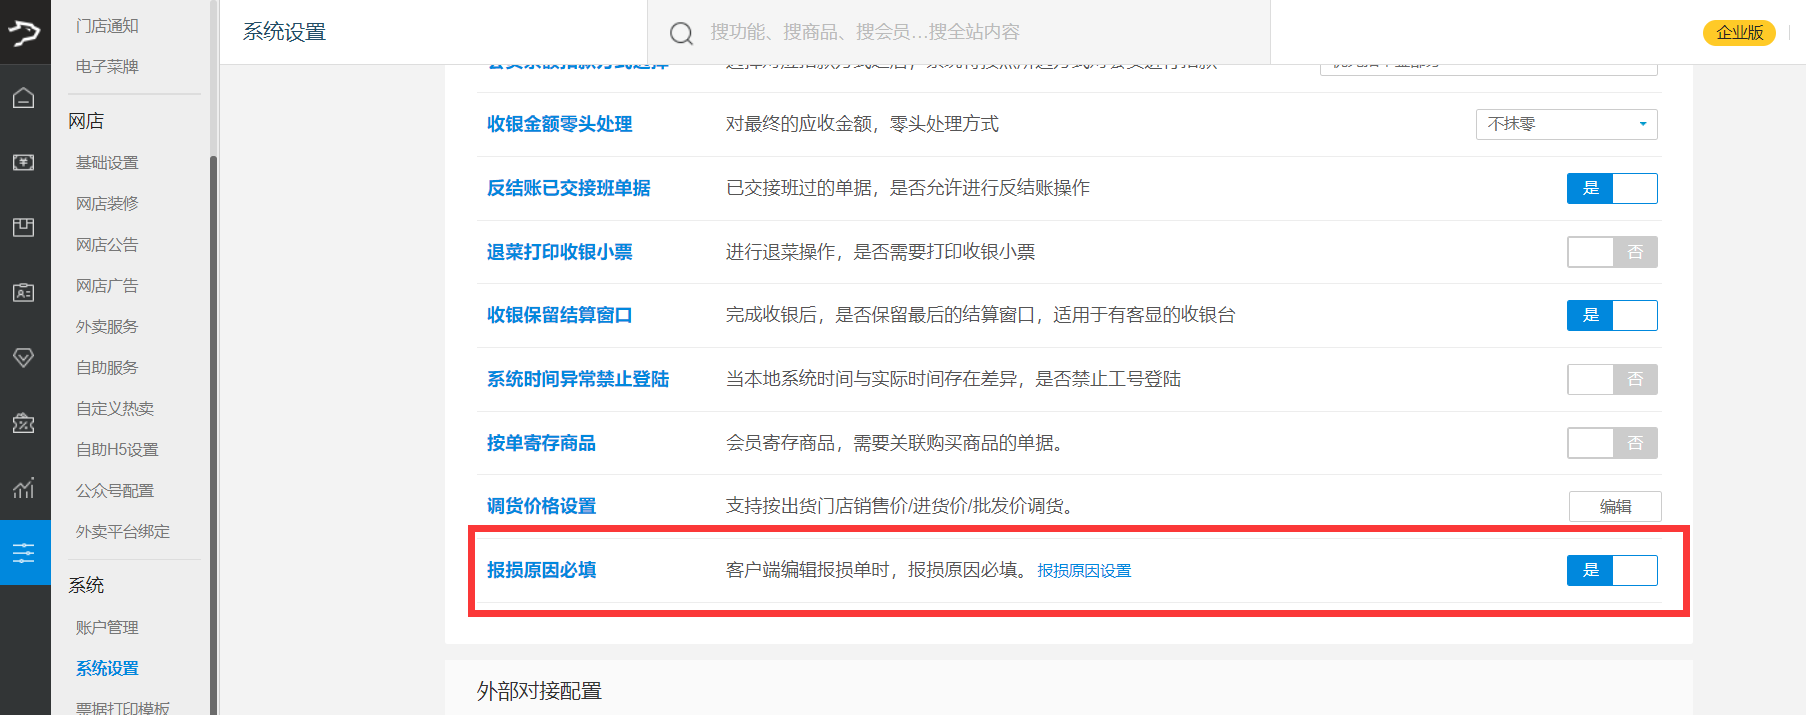Go to 基础设置 in 网店
Viewport: 1806px width, 715px height.
point(107,162)
